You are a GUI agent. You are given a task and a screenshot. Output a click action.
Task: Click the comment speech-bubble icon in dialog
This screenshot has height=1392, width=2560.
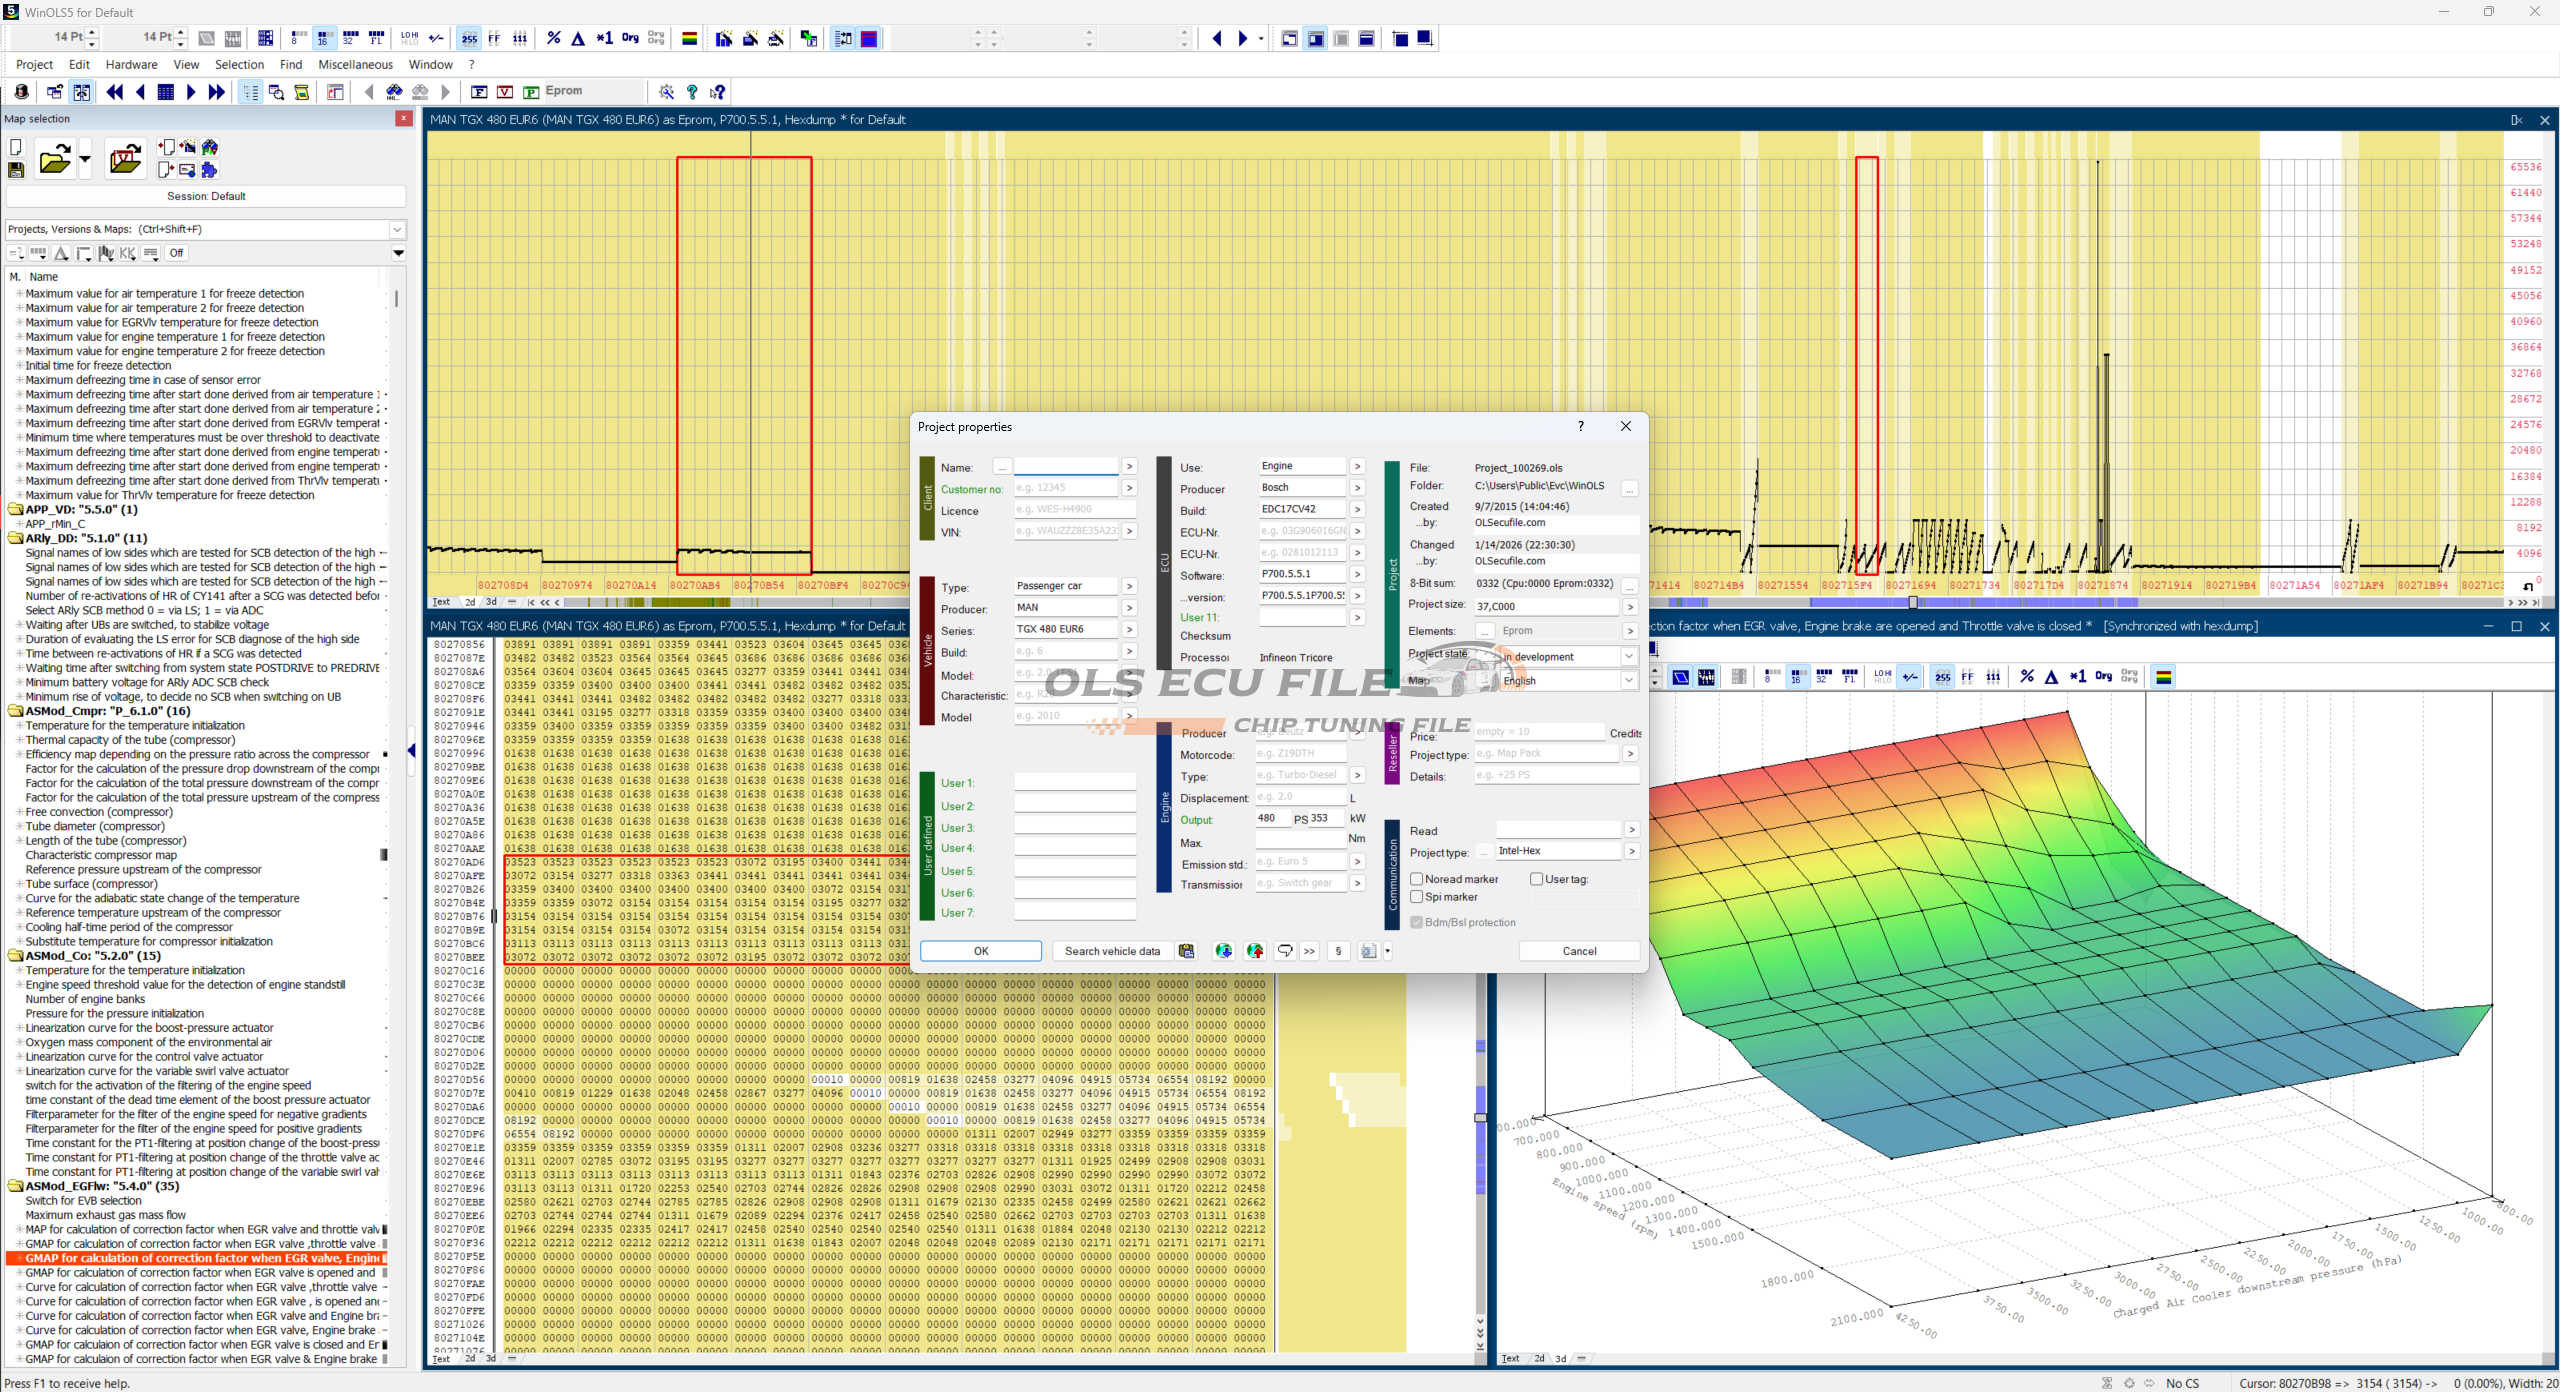click(x=1285, y=951)
